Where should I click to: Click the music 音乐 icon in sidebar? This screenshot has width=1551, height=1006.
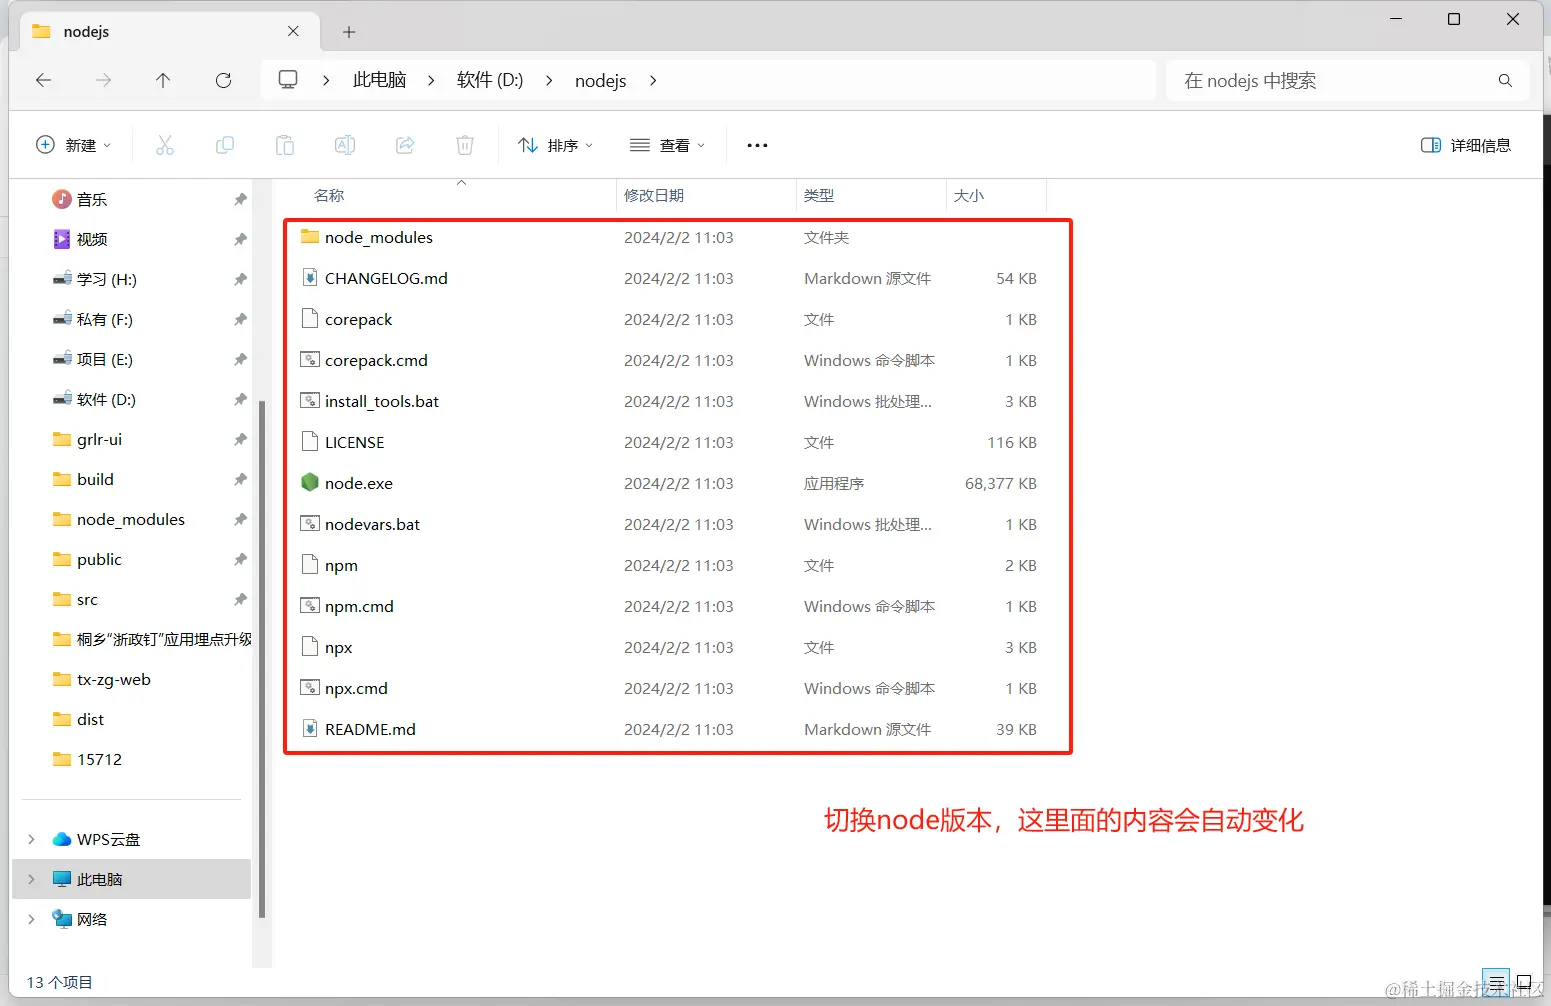tap(62, 199)
